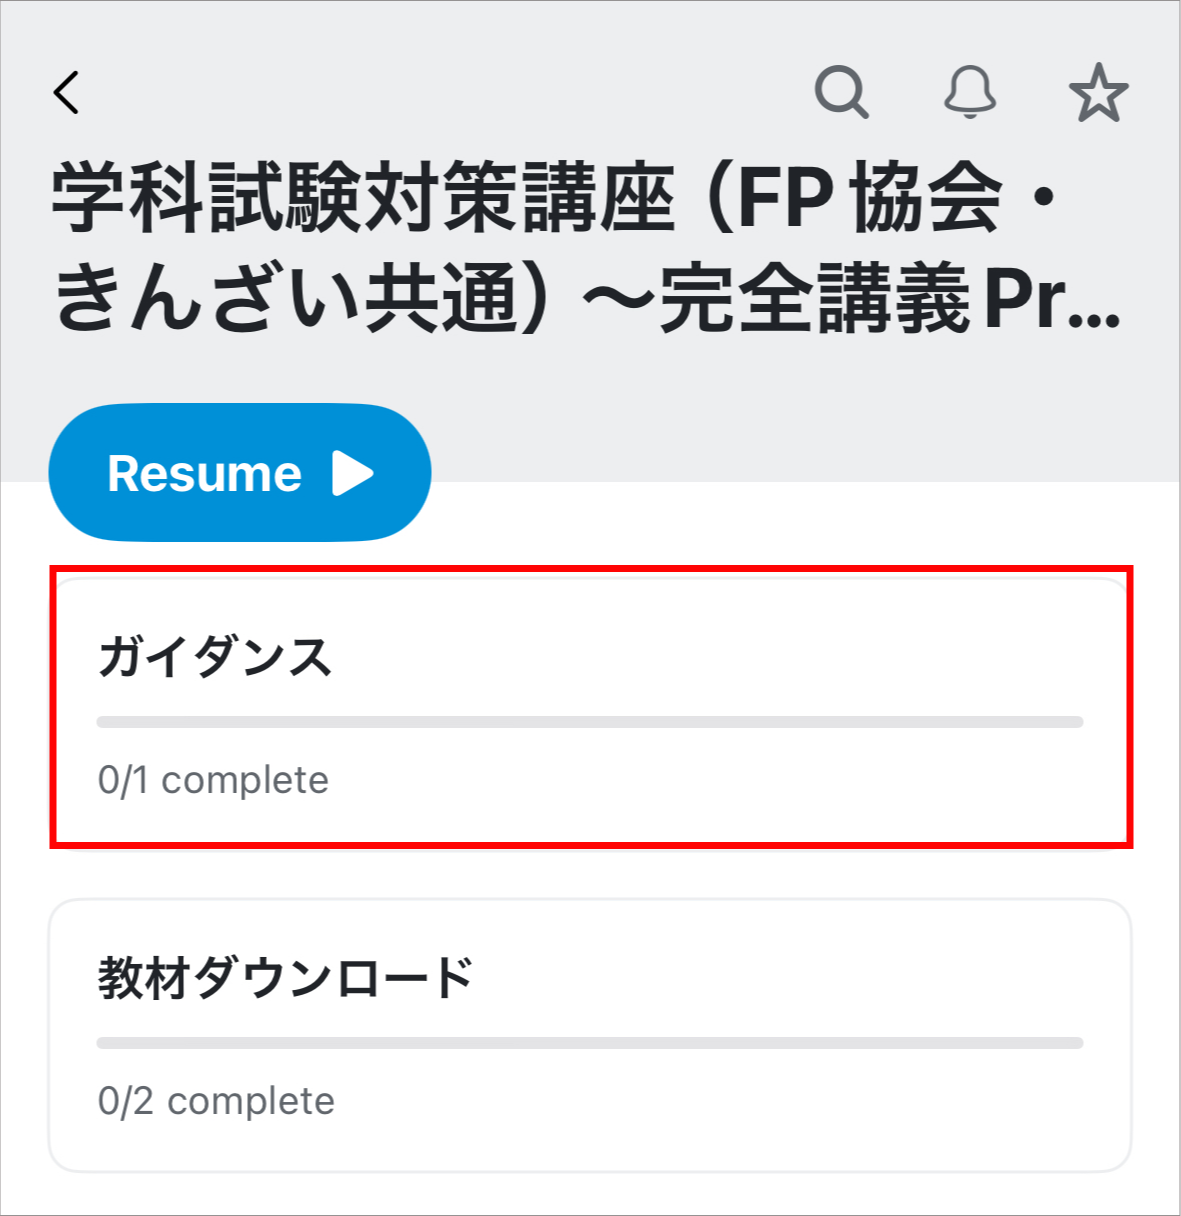
Task: Click the ガイダンス heading text
Action: [x=214, y=658]
